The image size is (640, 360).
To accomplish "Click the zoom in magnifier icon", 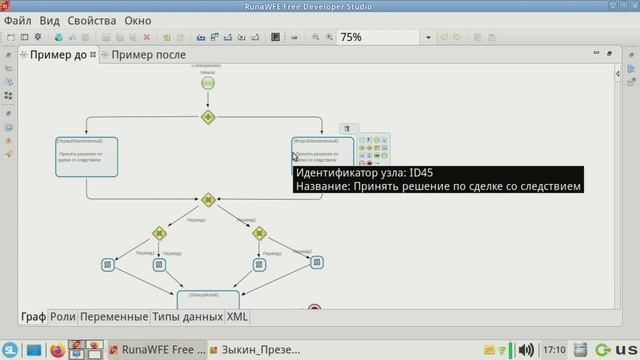I will [329, 37].
